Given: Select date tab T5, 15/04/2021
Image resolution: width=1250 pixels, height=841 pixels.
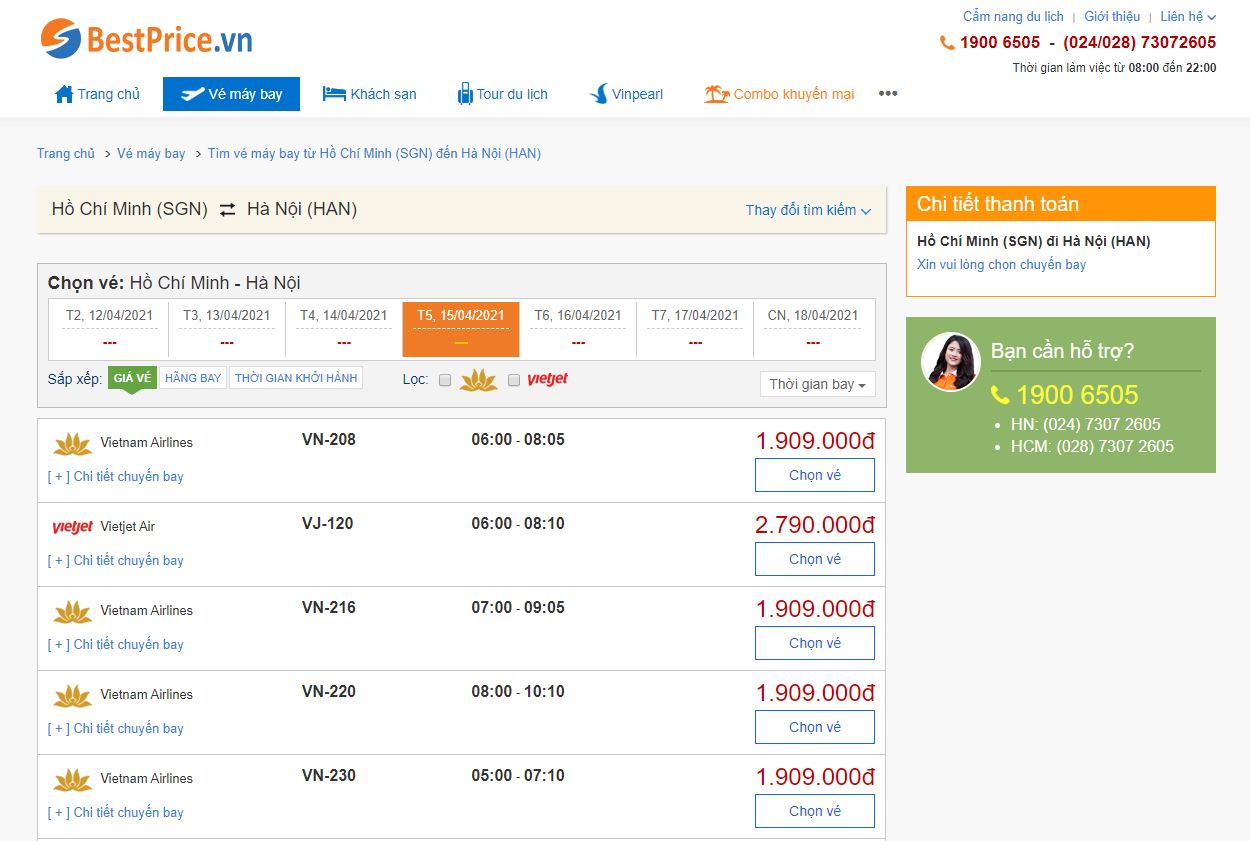Looking at the screenshot, I should pos(461,329).
